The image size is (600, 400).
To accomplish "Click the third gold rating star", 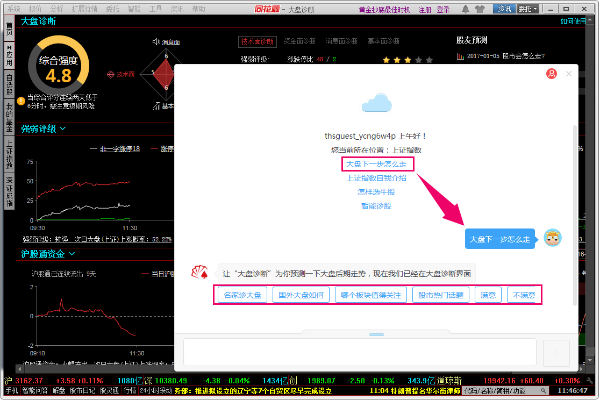I will (408, 60).
